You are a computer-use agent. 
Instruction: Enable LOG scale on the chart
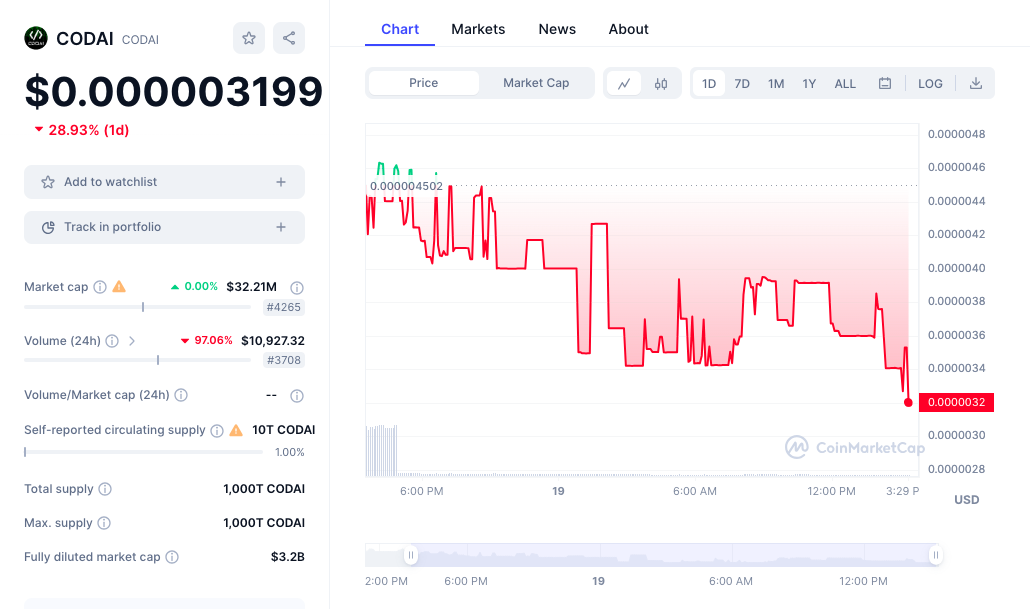pyautogui.click(x=929, y=83)
